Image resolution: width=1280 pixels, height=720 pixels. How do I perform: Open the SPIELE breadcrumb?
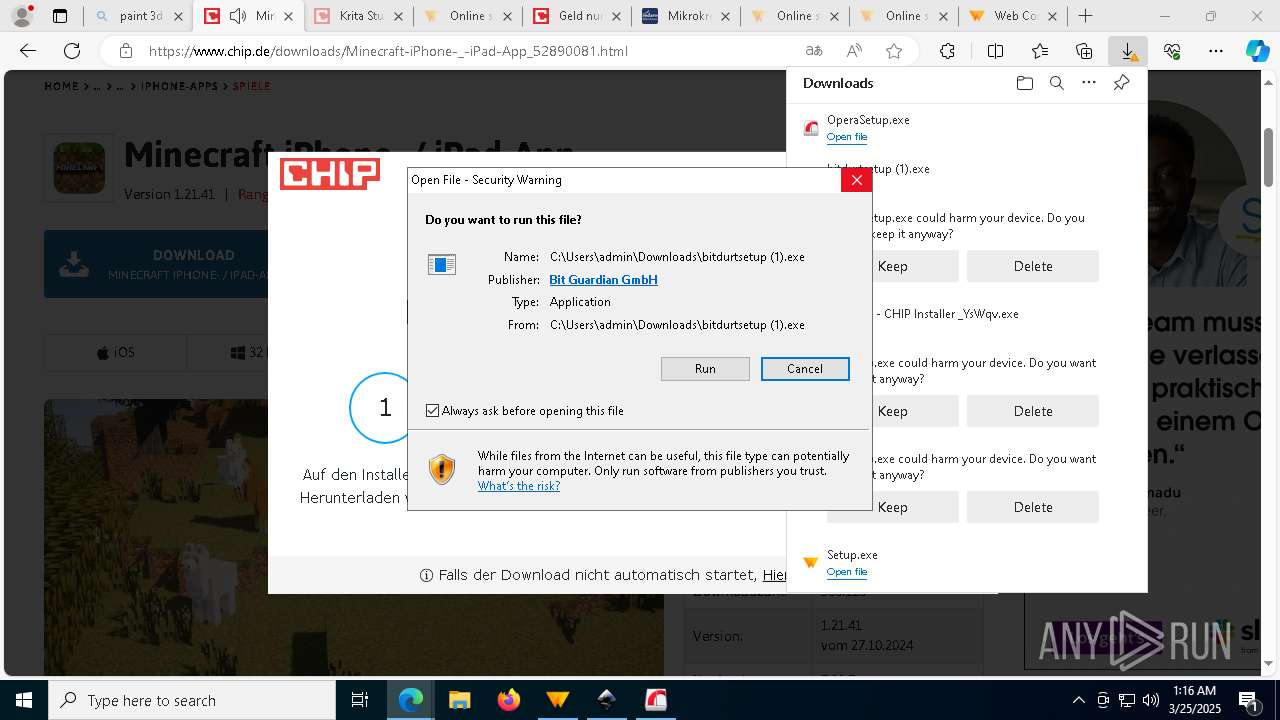coord(251,87)
